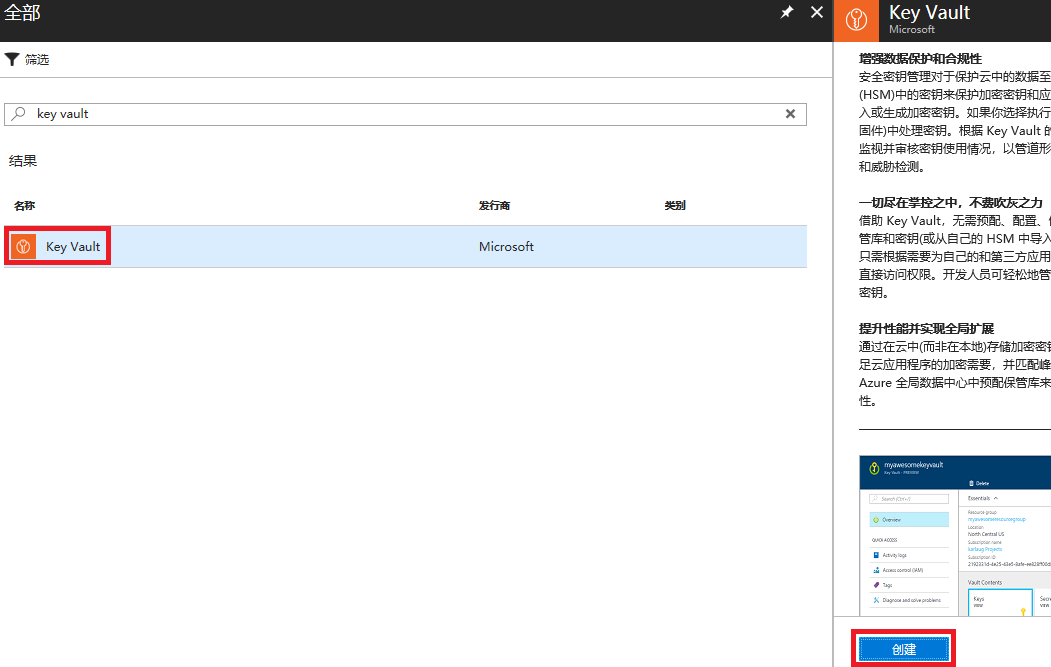The image size is (1051, 667).
Task: Sort by 类别 column header
Action: pos(674,206)
